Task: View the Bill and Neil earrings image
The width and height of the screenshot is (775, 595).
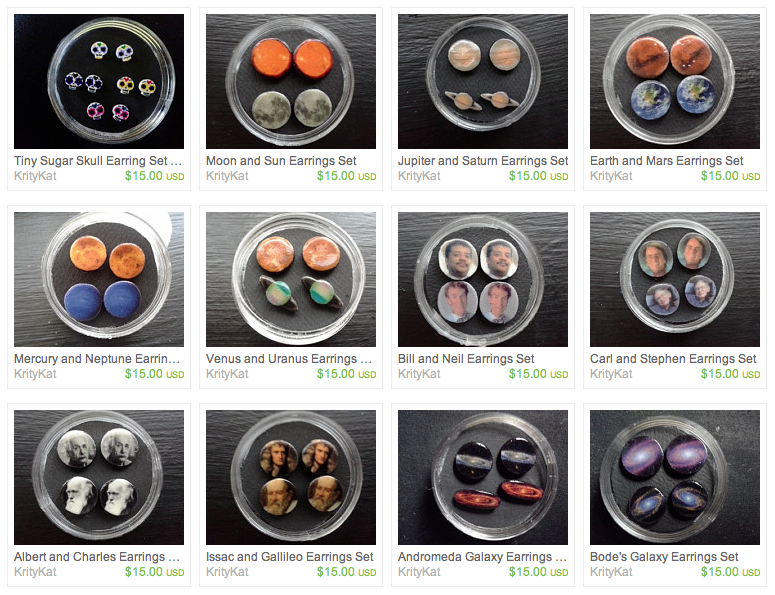Action: (483, 279)
